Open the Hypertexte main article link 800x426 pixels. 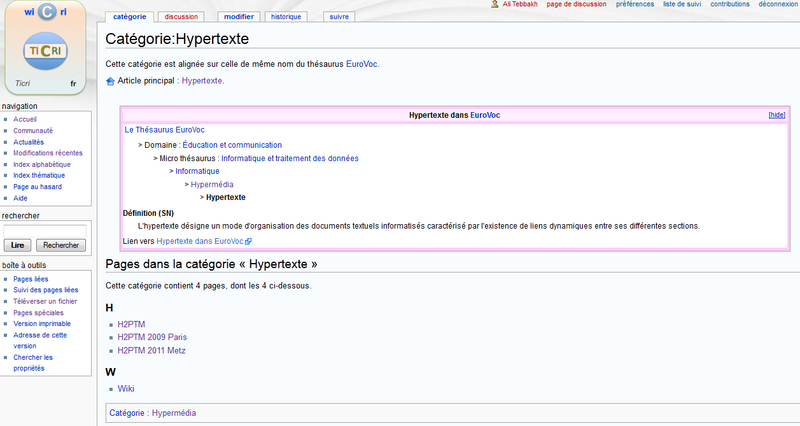point(202,81)
